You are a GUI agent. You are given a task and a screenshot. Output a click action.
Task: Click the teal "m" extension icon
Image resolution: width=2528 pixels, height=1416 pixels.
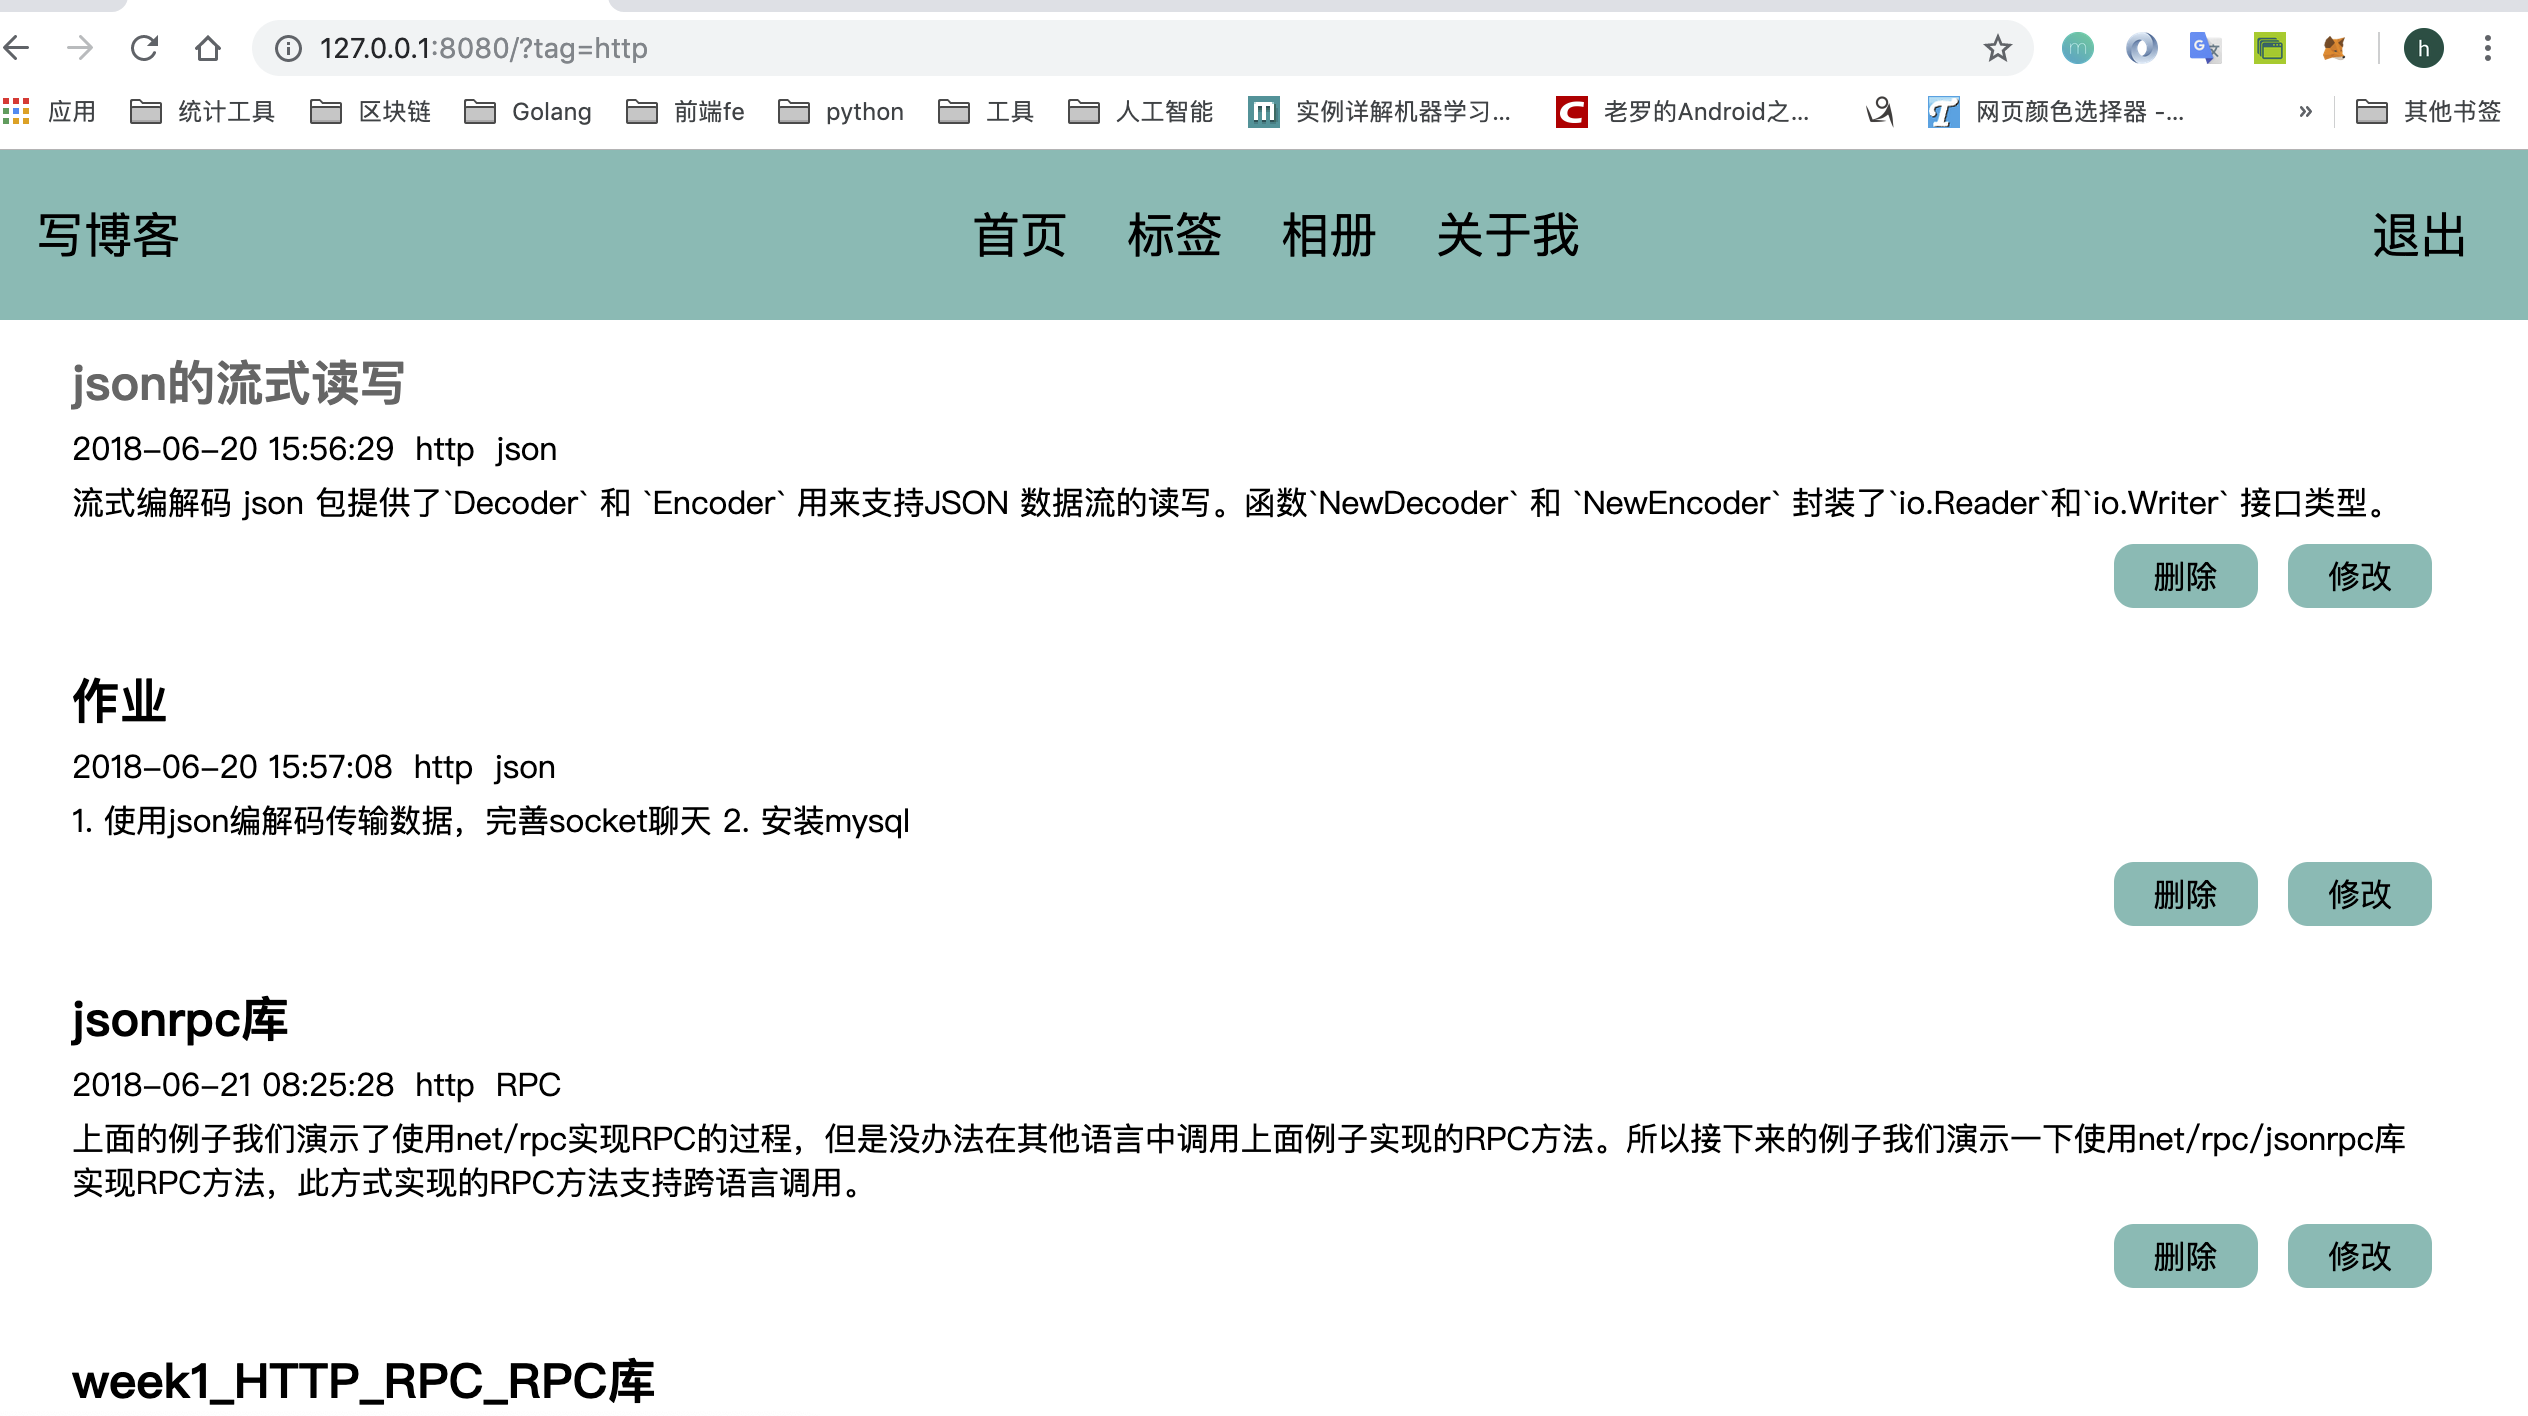(x=2077, y=47)
